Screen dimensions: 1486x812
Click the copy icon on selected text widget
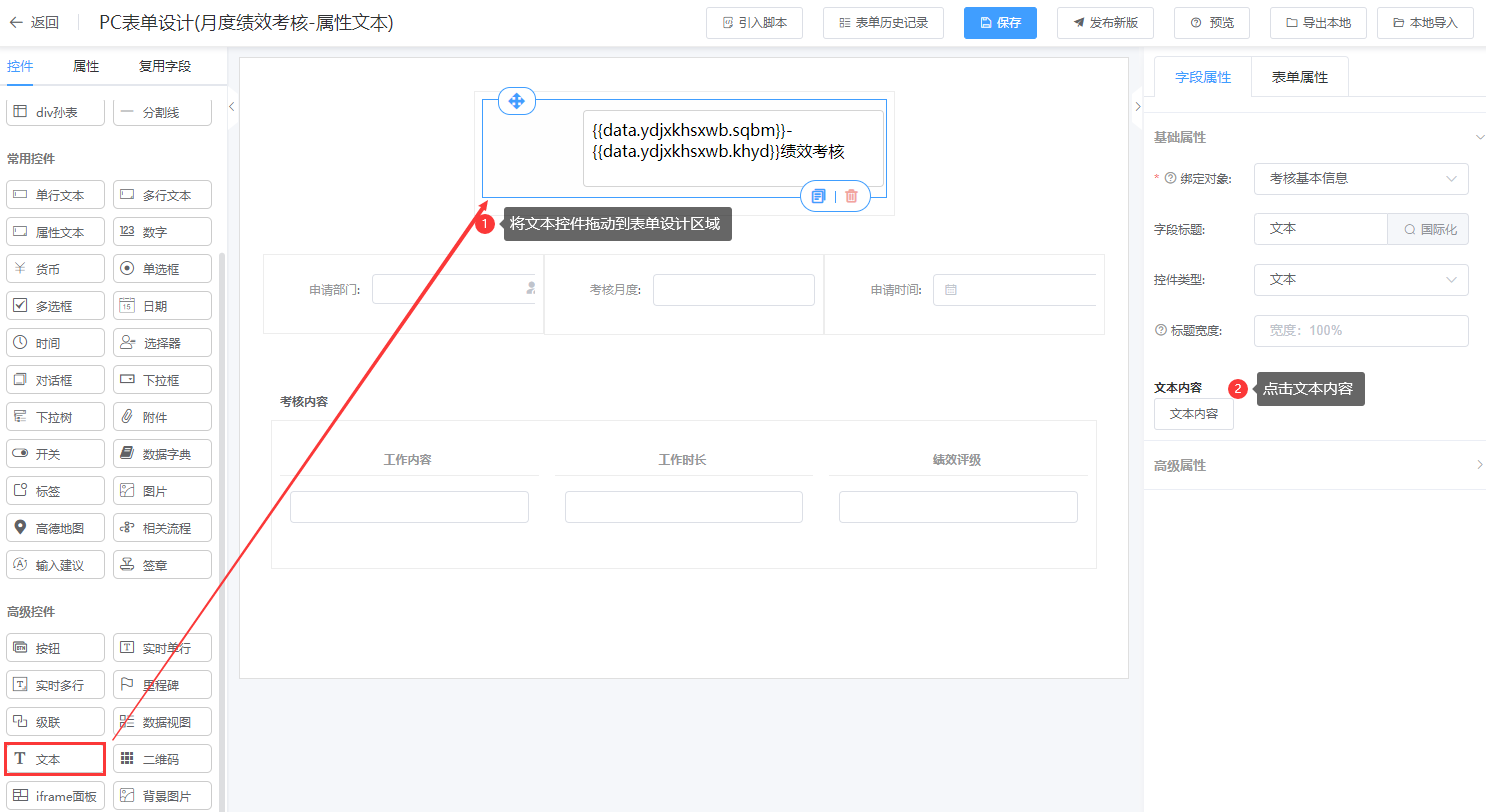tap(818, 196)
